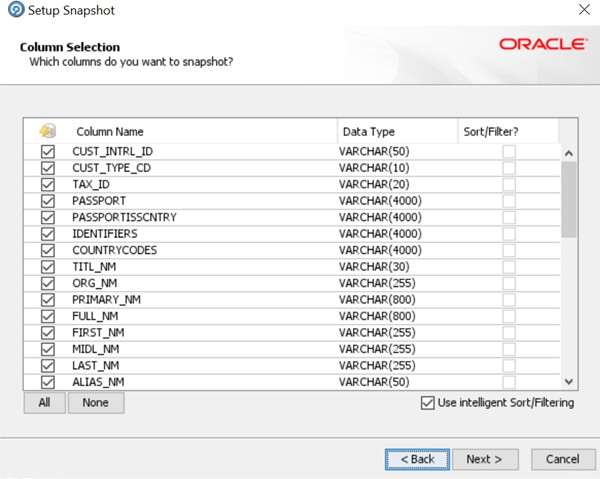Select the COUNTRYCODES column name text
The width and height of the screenshot is (600, 479).
(114, 250)
